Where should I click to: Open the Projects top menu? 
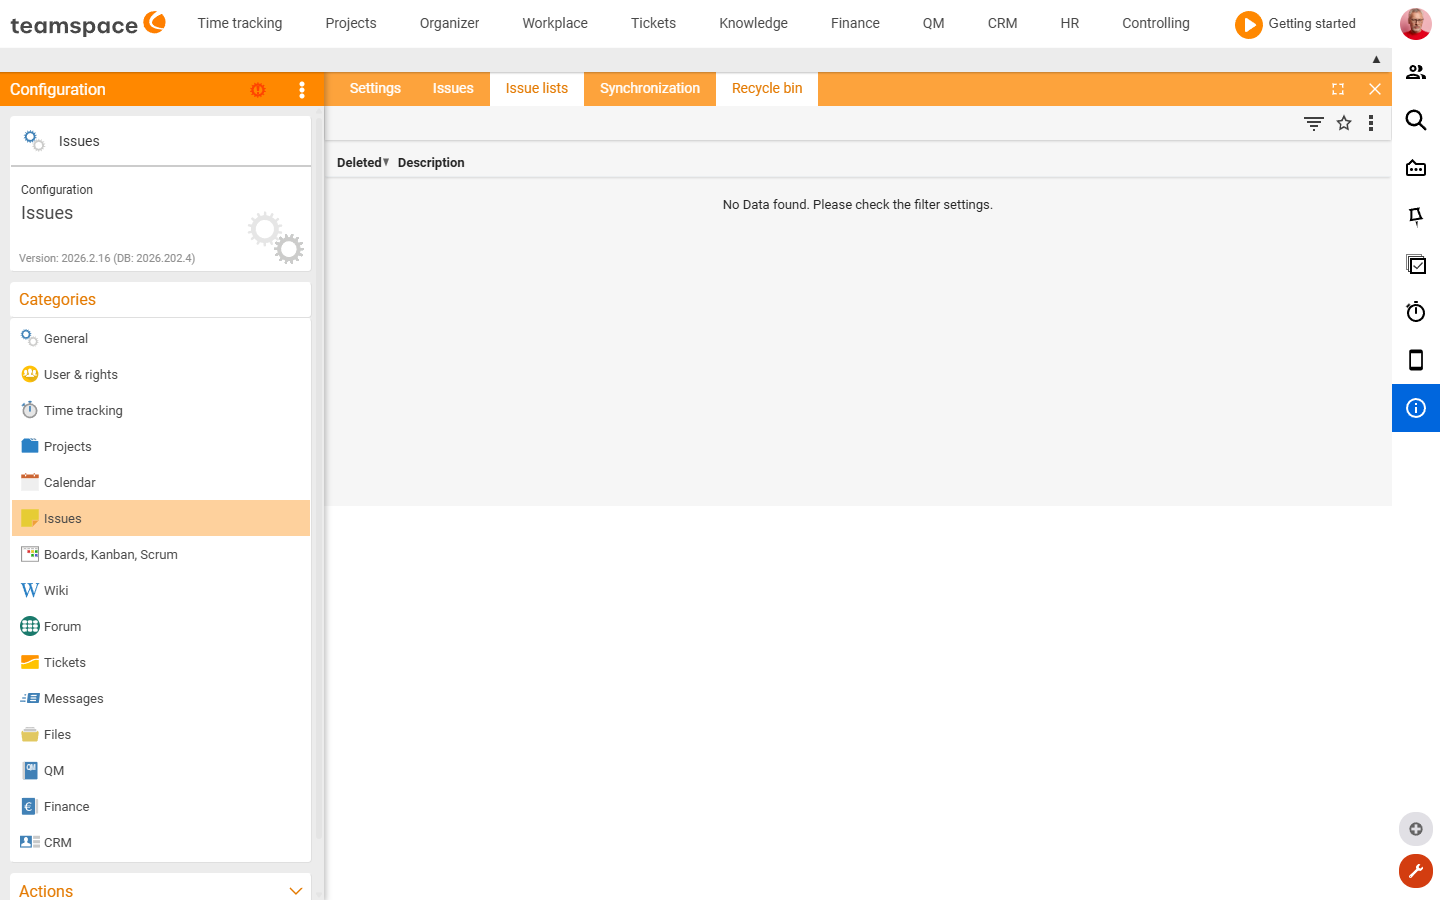[x=351, y=23]
